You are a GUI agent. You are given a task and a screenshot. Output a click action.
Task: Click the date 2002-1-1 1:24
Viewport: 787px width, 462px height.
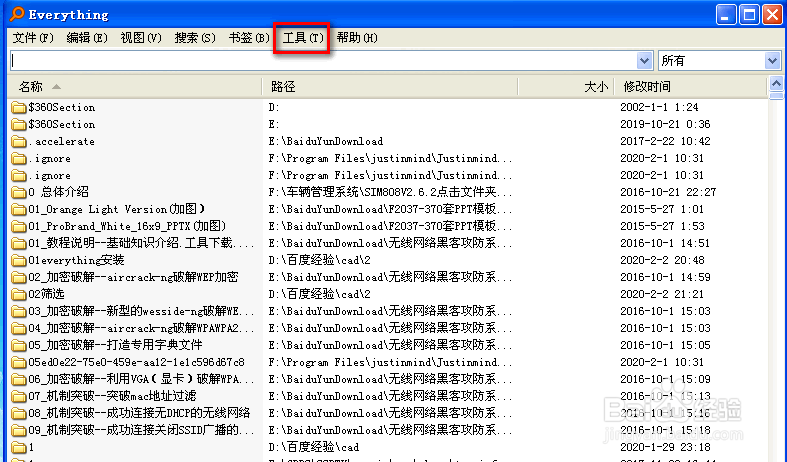click(x=659, y=107)
